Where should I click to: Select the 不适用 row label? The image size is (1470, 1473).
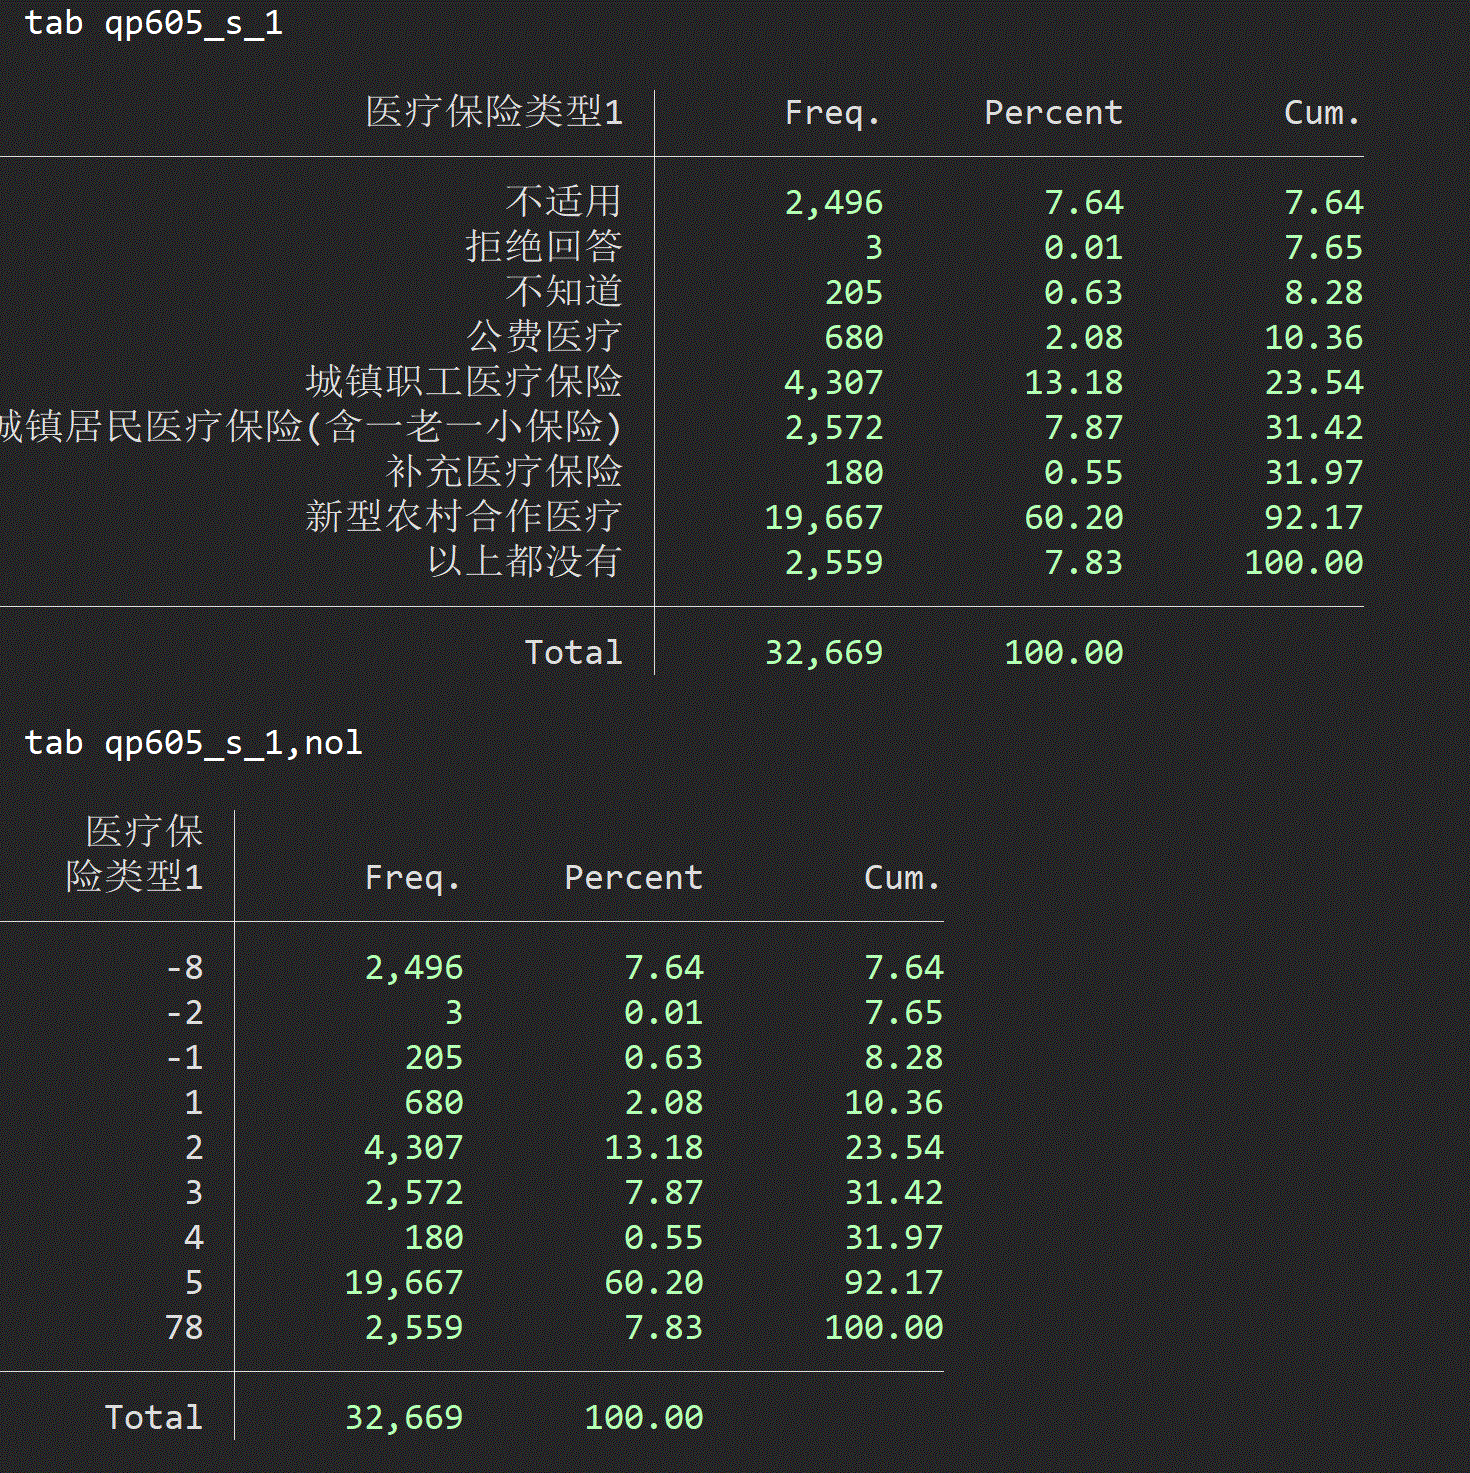[x=563, y=202]
